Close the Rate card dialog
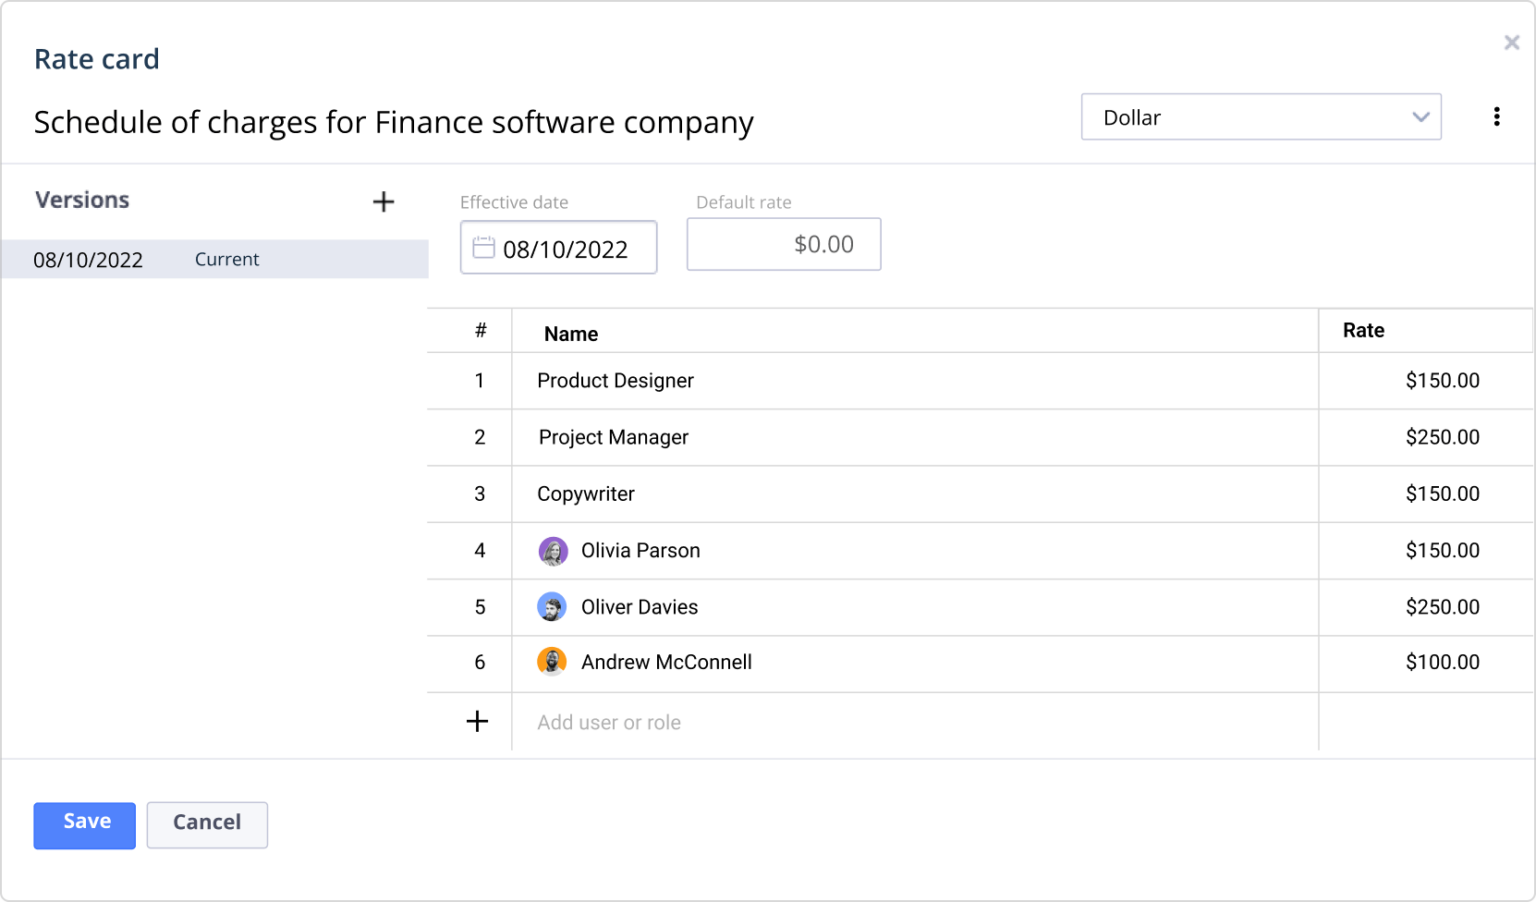The width and height of the screenshot is (1536, 902). [1511, 43]
